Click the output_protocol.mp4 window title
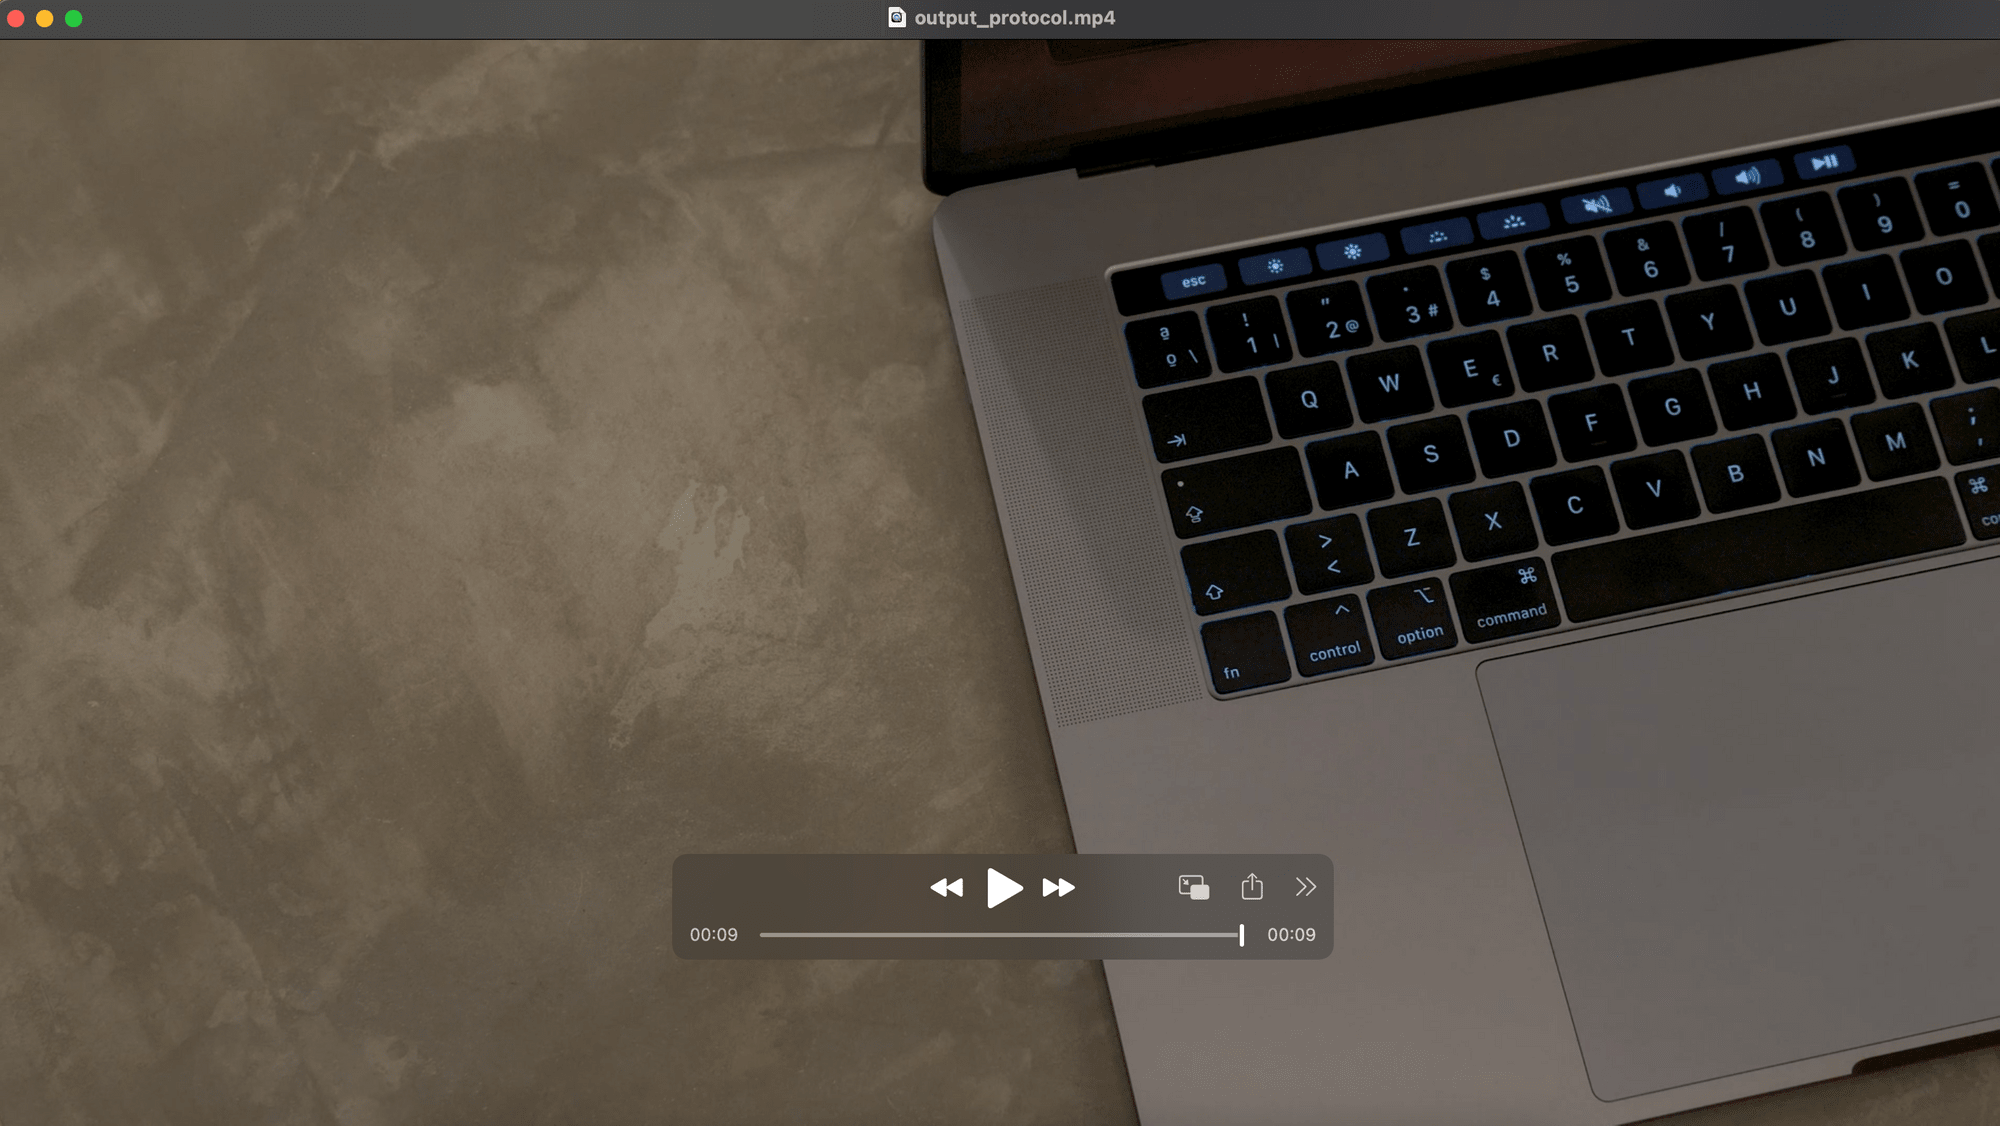The width and height of the screenshot is (2000, 1126). point(1014,18)
